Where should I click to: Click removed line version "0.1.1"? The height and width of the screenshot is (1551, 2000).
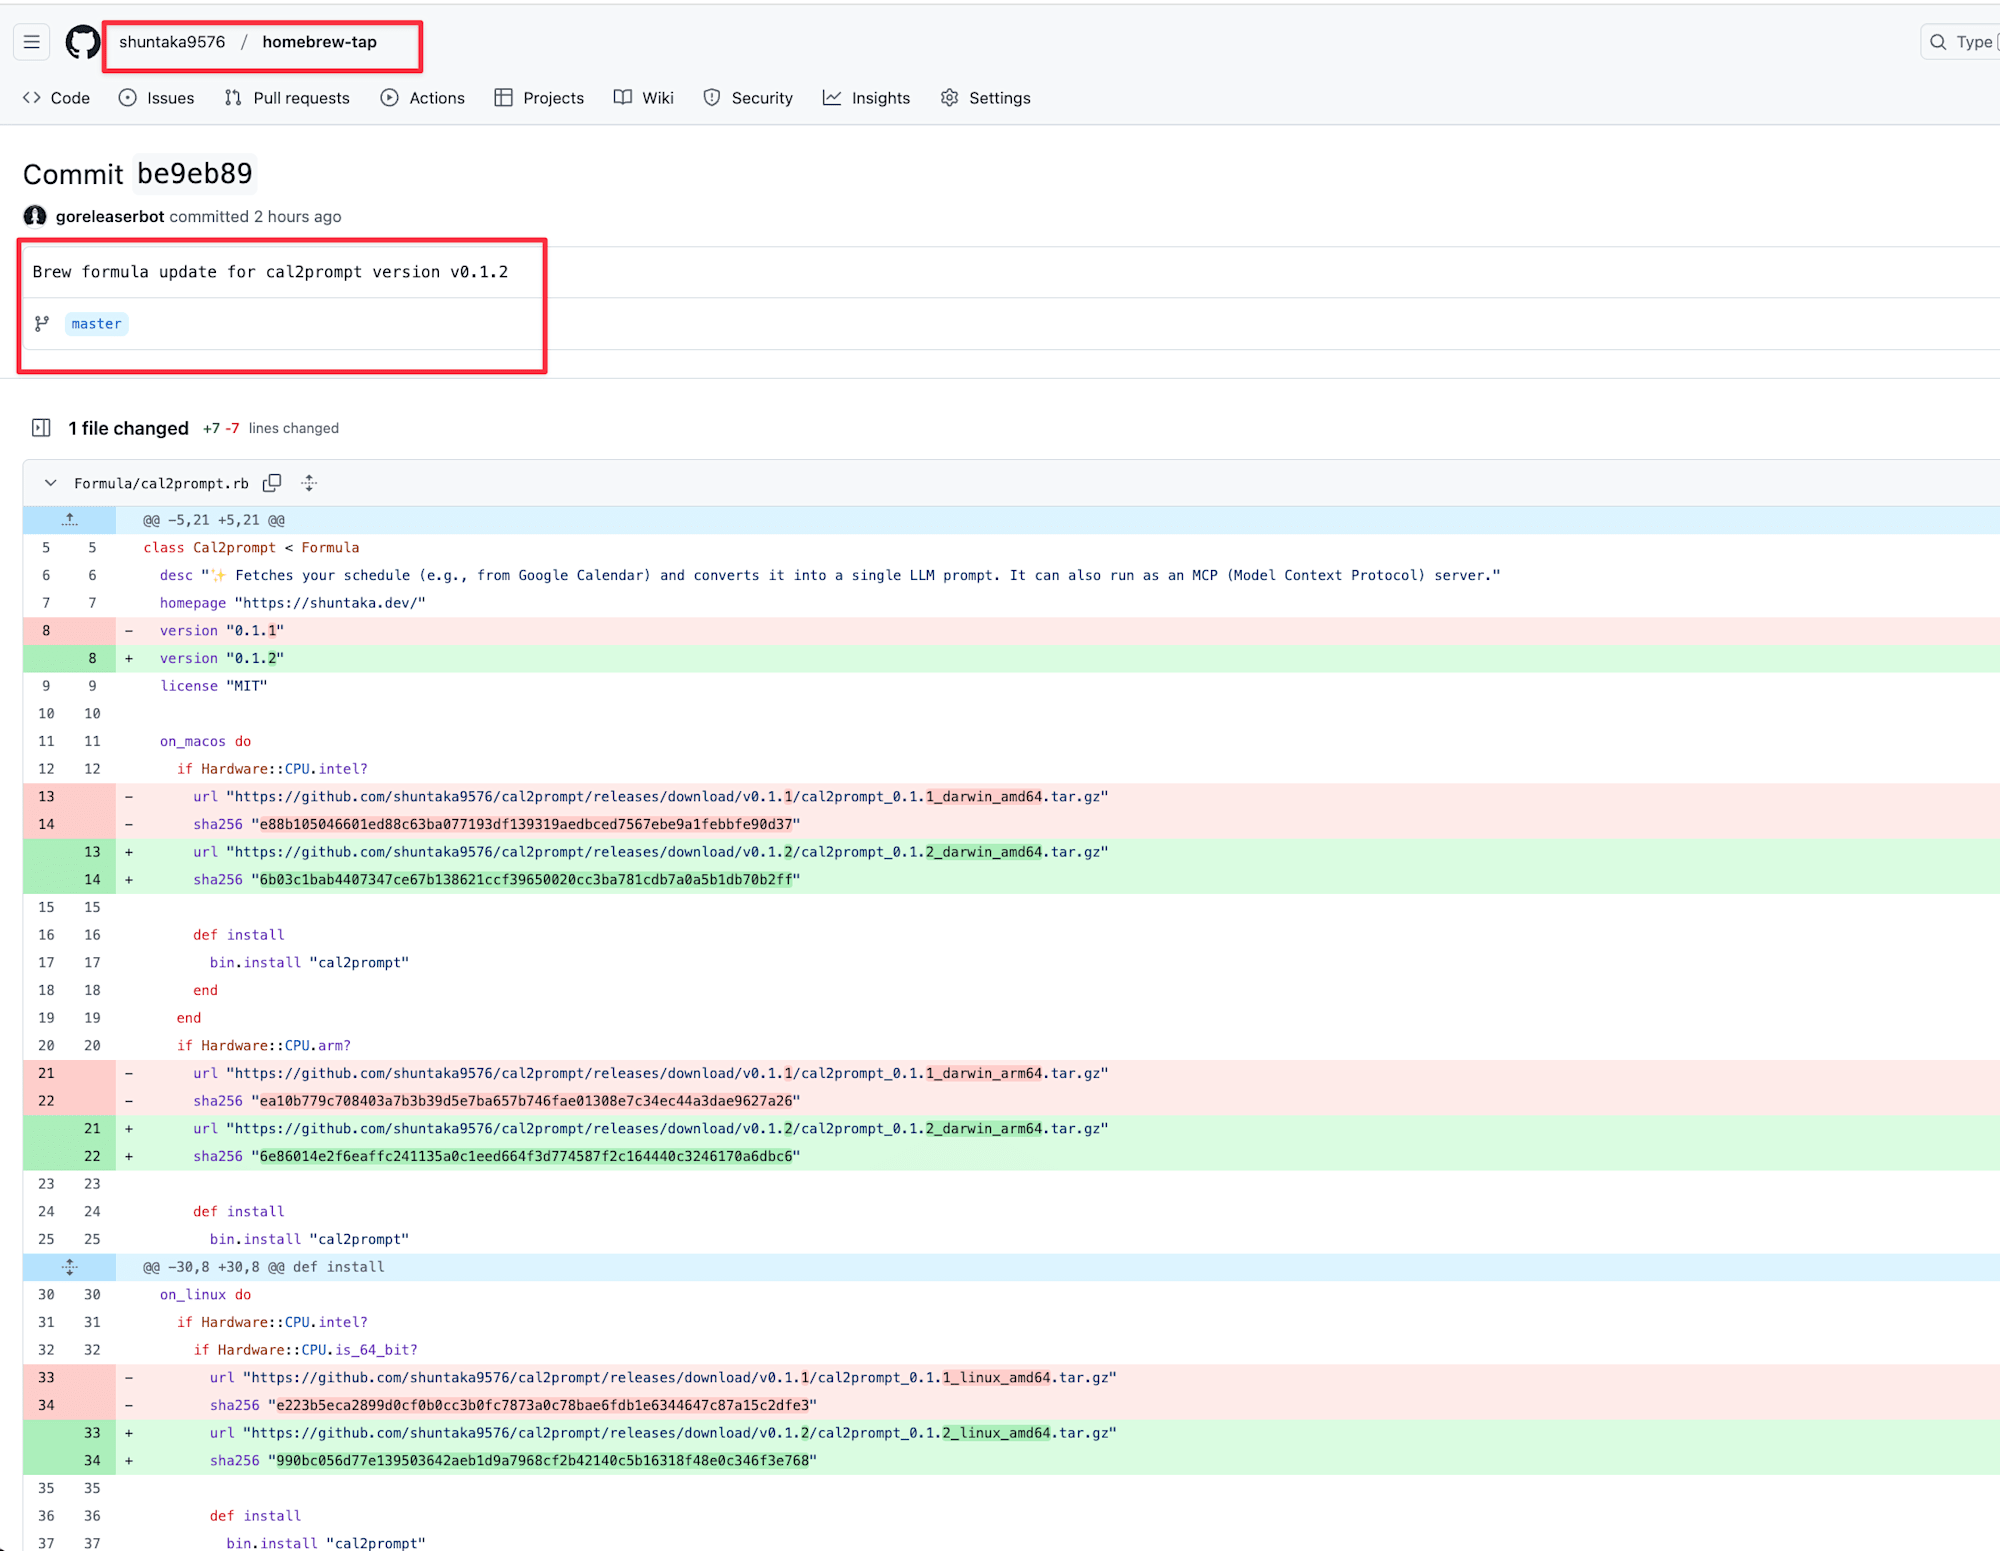[1011, 631]
